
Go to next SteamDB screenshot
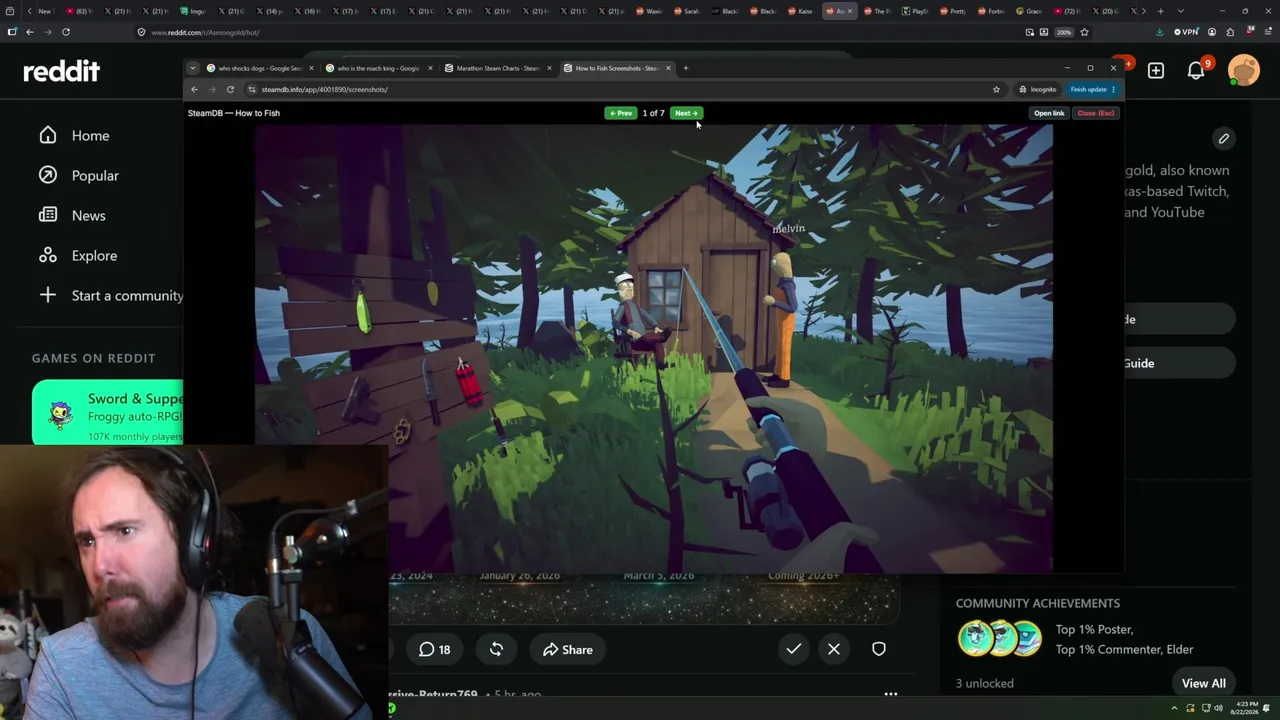tap(686, 113)
